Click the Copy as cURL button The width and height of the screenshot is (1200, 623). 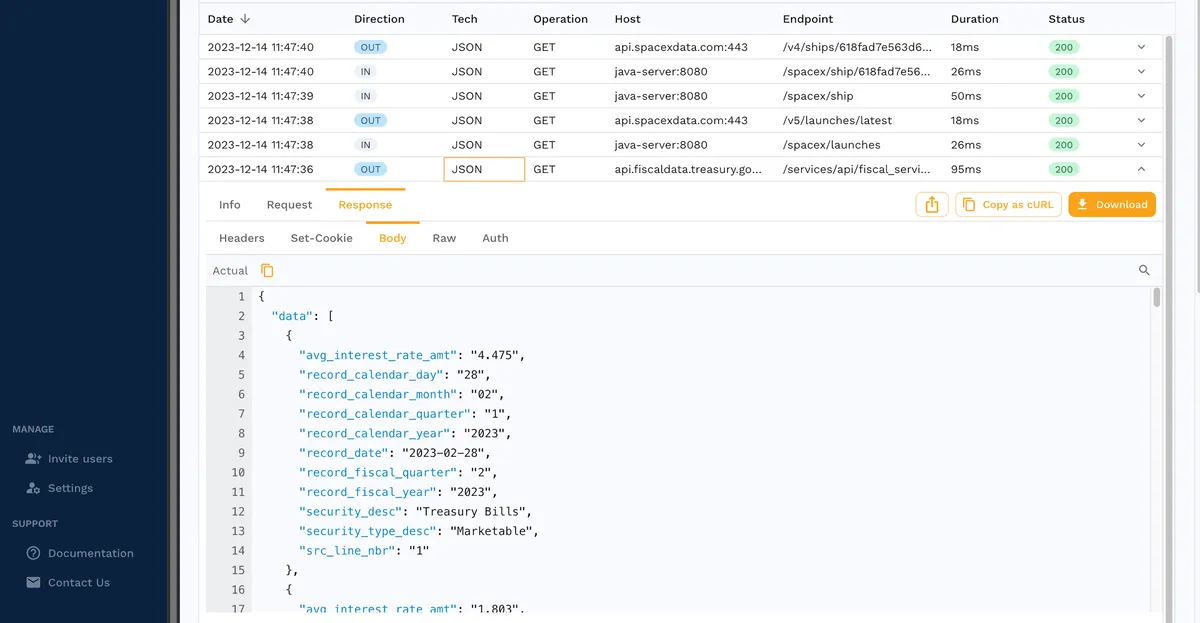tap(1008, 205)
